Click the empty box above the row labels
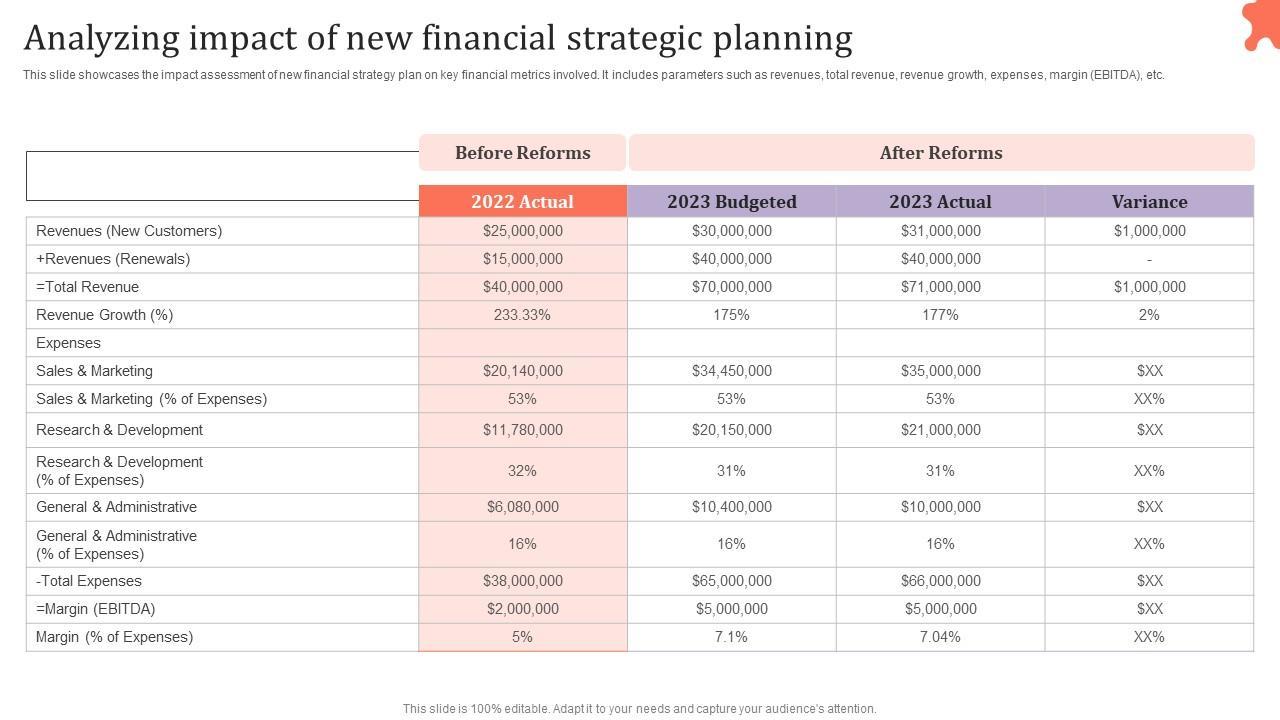The width and height of the screenshot is (1280, 720). [x=222, y=176]
